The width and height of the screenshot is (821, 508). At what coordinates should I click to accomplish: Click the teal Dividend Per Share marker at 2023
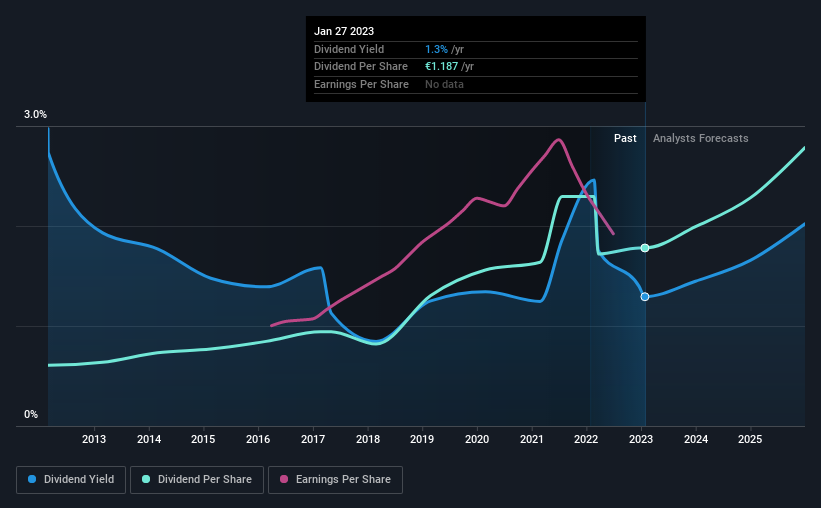coord(645,248)
